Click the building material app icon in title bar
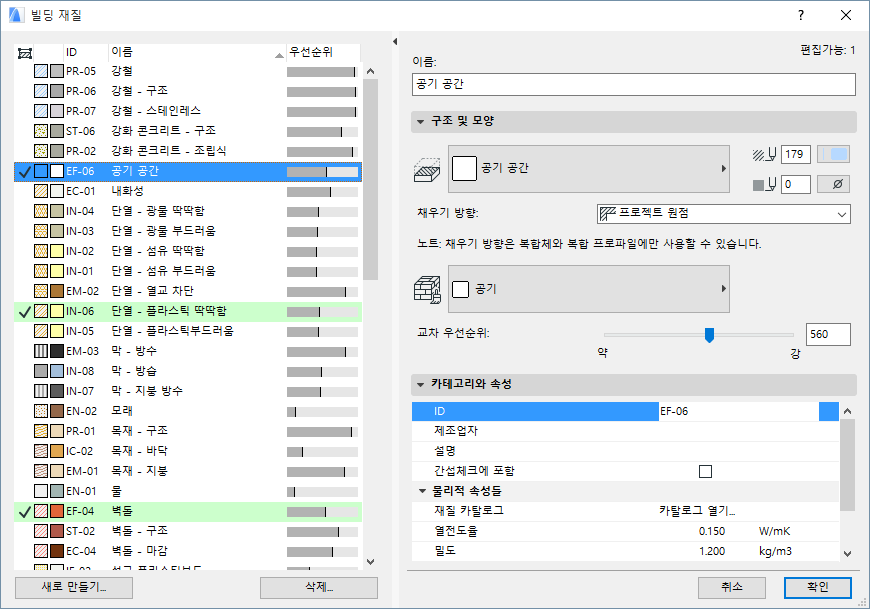 [16, 15]
